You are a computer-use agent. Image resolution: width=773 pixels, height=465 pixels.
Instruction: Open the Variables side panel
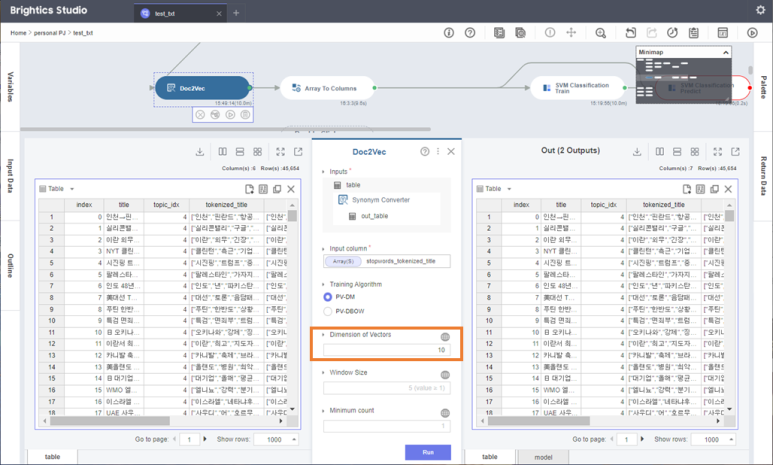10,87
